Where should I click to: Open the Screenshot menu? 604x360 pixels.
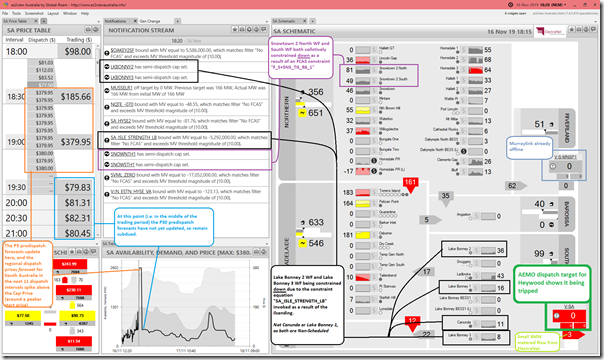coord(34,13)
